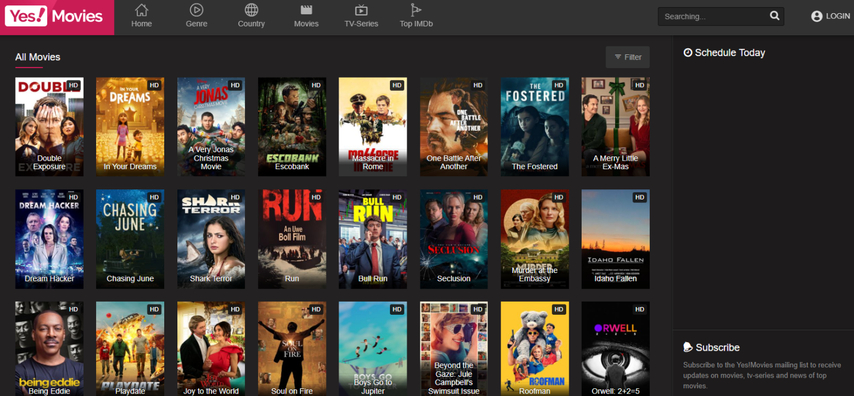This screenshot has height=396, width=854.
Task: Click HD badge on Roofman
Action: [x=559, y=309]
